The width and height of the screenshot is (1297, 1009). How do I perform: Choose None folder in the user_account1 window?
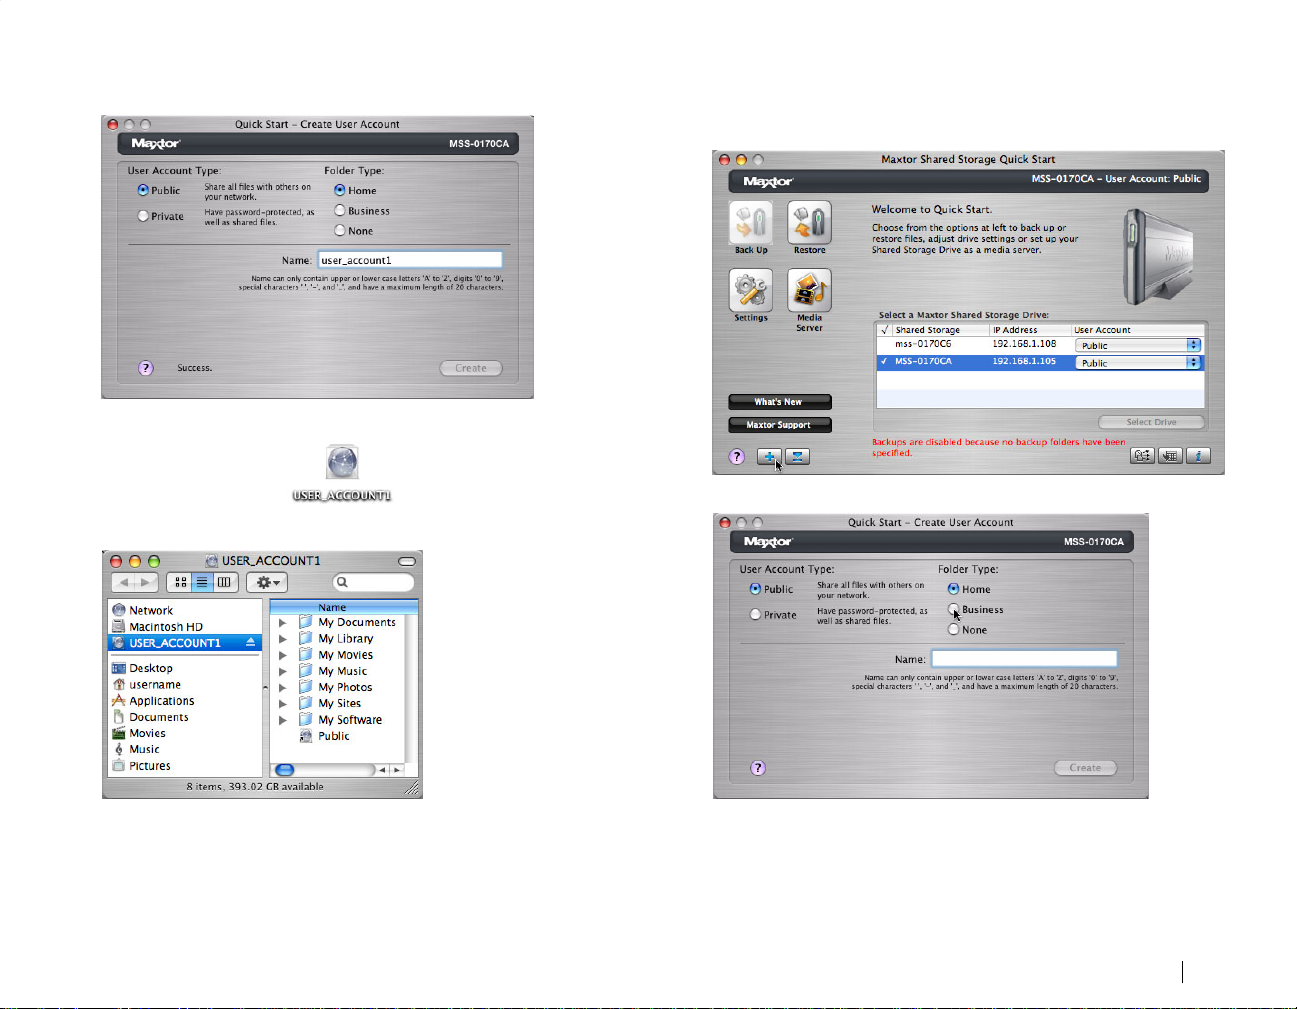(340, 231)
